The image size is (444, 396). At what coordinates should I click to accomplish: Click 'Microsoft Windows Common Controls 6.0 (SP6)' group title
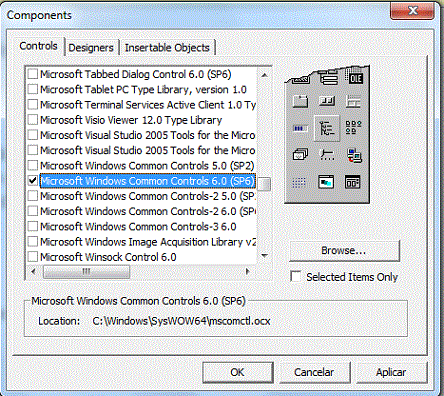(x=138, y=301)
